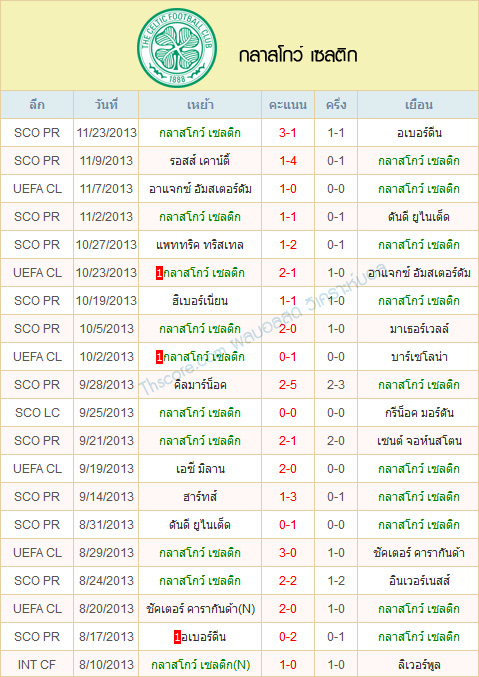The width and height of the screenshot is (479, 677).
Task: Click the 1-4 score against รอสส์ เคาน์ตี้
Action: 288,161
